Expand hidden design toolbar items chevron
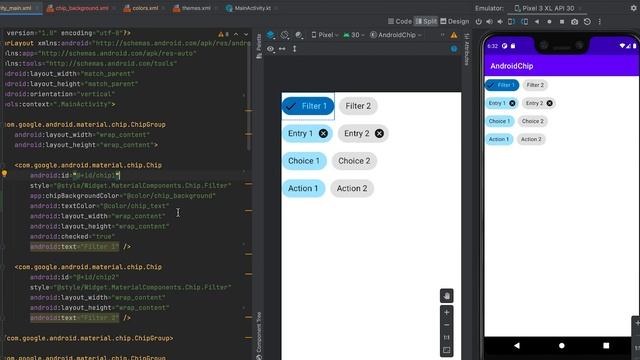 tap(442, 35)
